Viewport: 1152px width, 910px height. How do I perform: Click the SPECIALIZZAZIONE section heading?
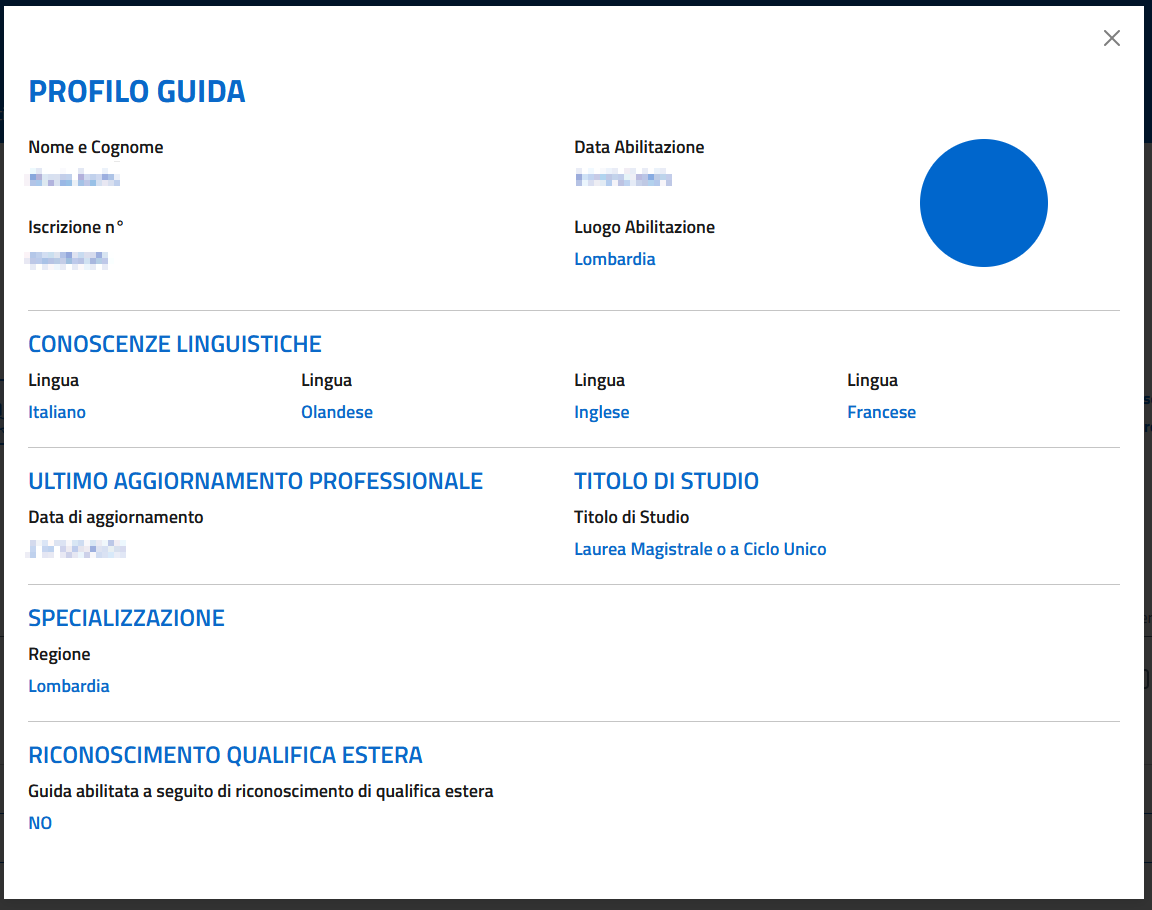click(126, 618)
